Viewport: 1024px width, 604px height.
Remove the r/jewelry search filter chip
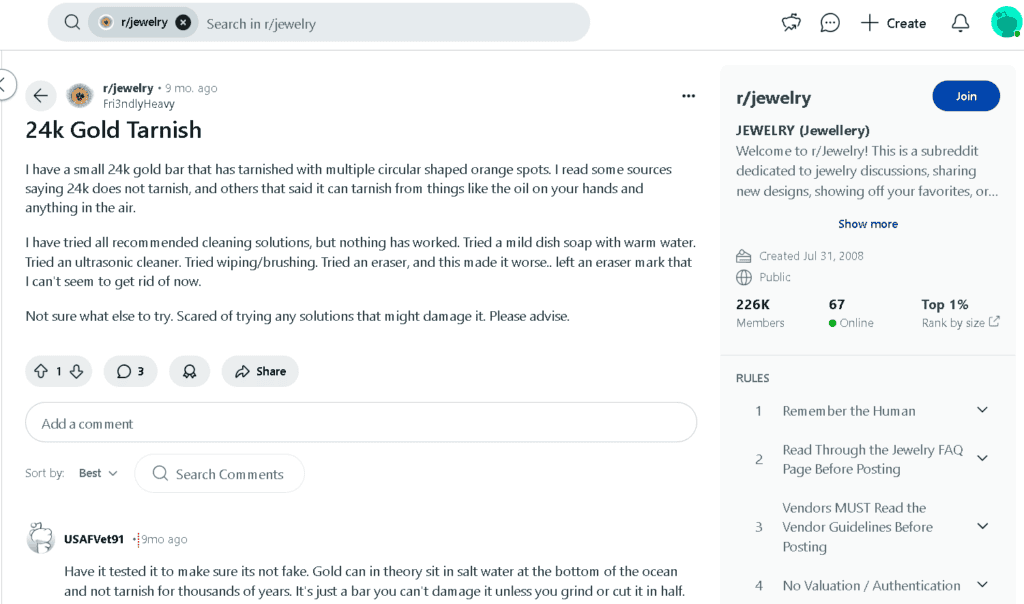pos(184,22)
